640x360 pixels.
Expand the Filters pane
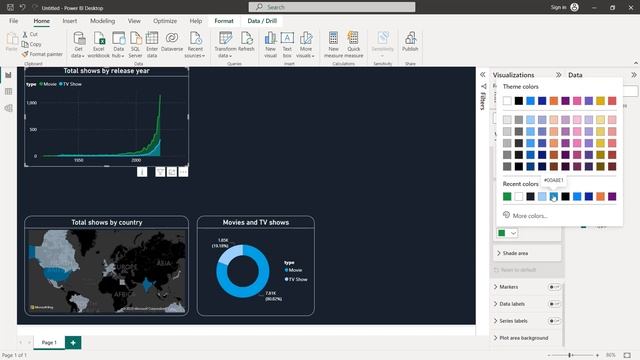(x=482, y=75)
